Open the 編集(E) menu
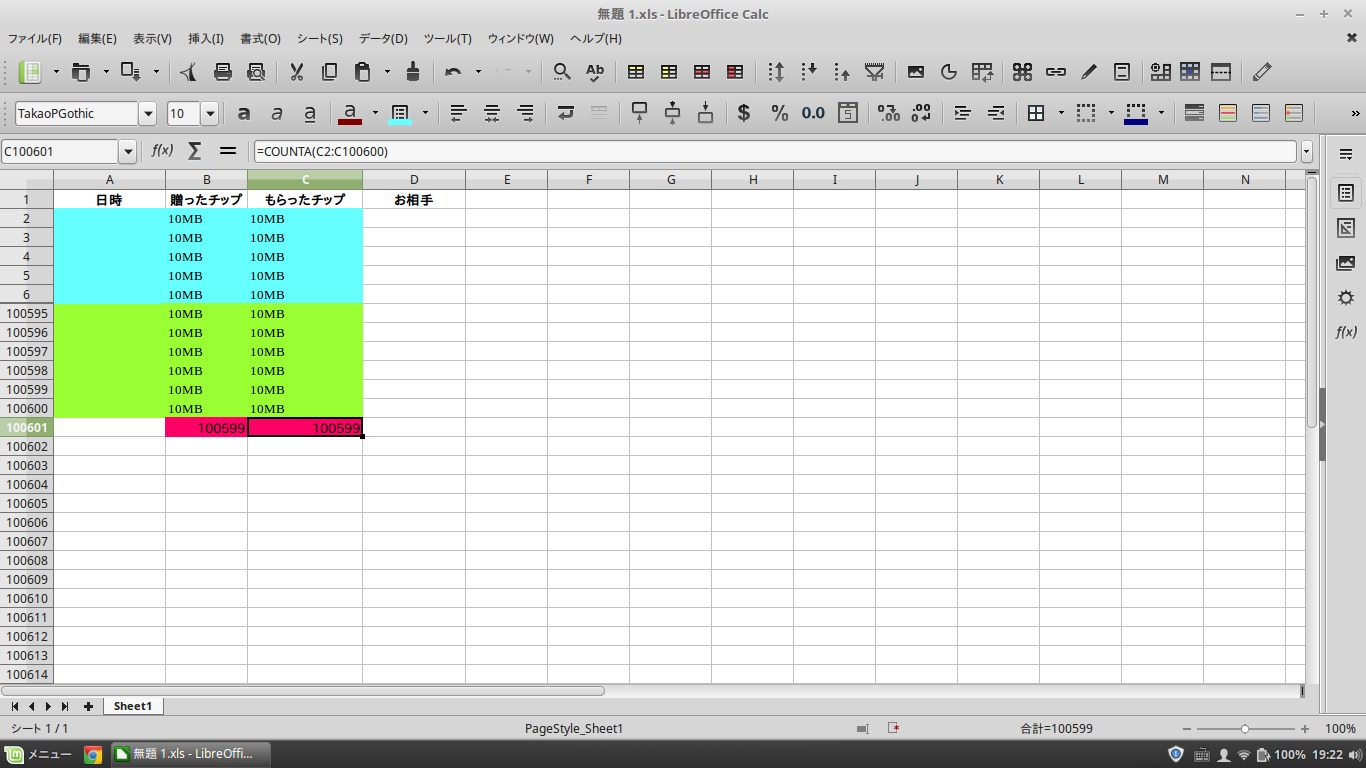Image resolution: width=1366 pixels, height=768 pixels. tap(97, 39)
